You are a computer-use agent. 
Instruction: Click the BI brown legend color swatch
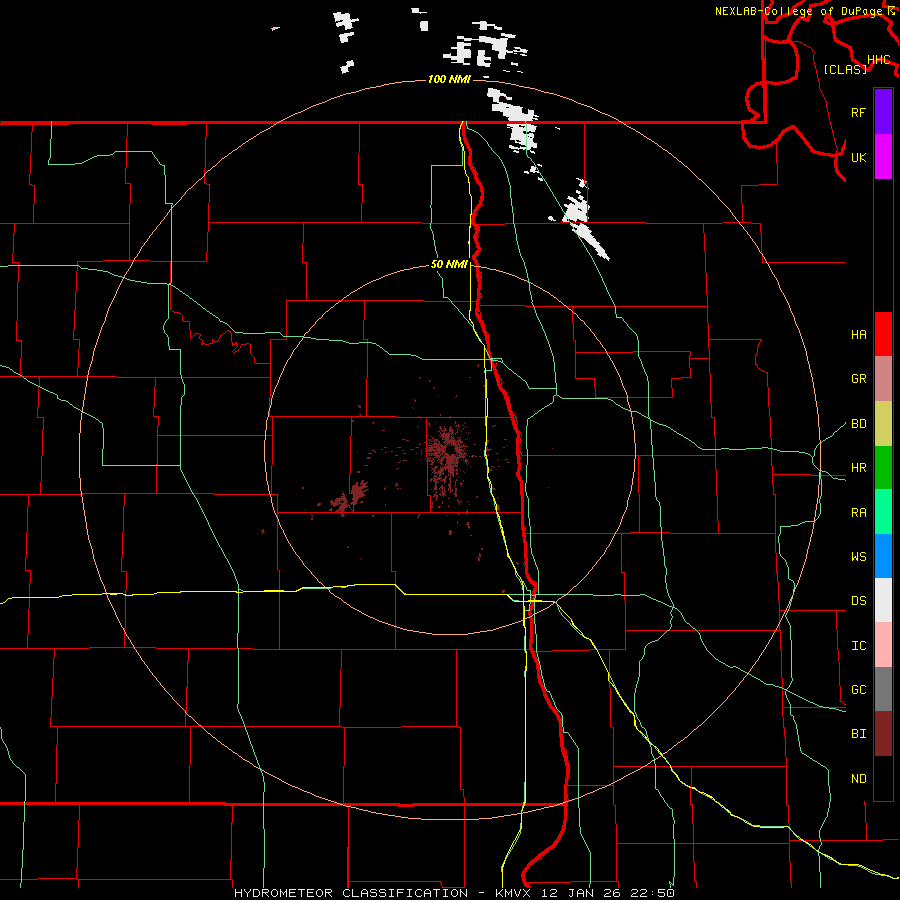click(883, 734)
